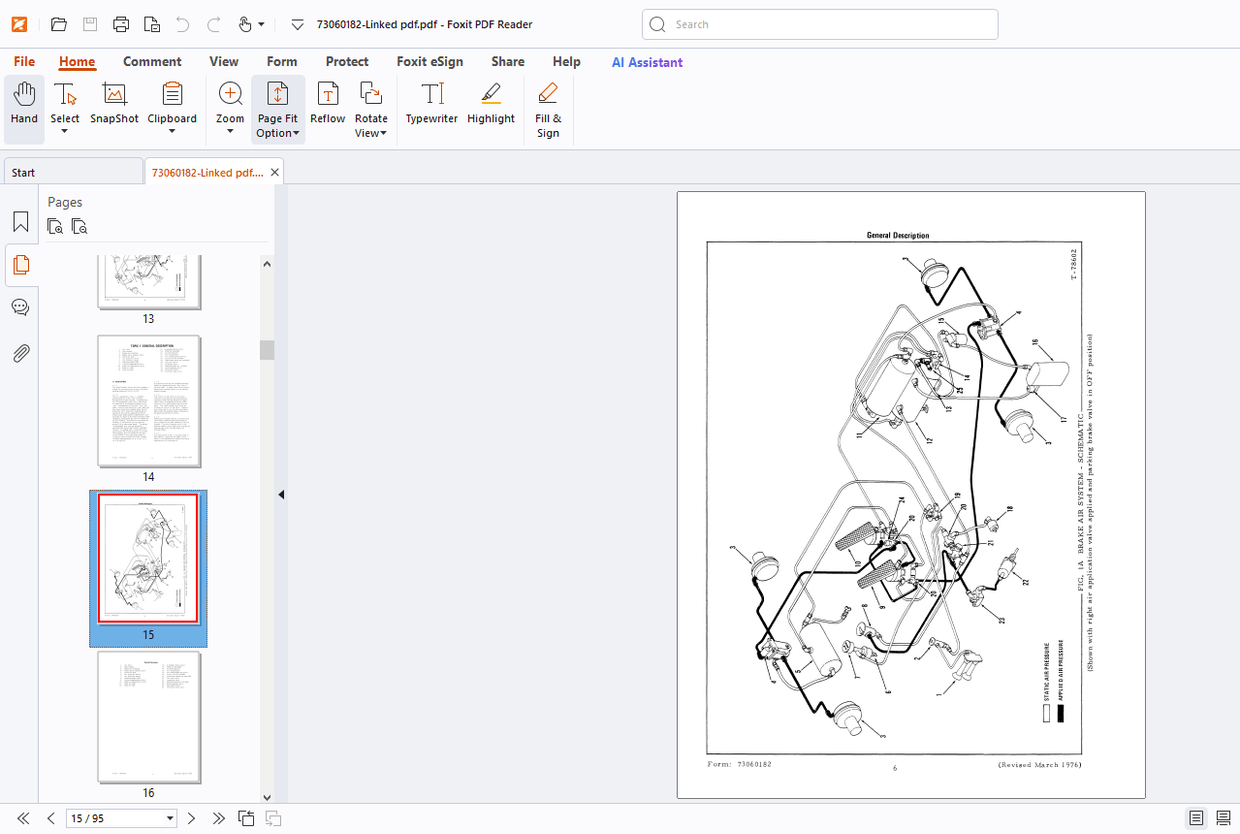Open the AI Assistant
The width and height of the screenshot is (1240, 834).
click(647, 62)
